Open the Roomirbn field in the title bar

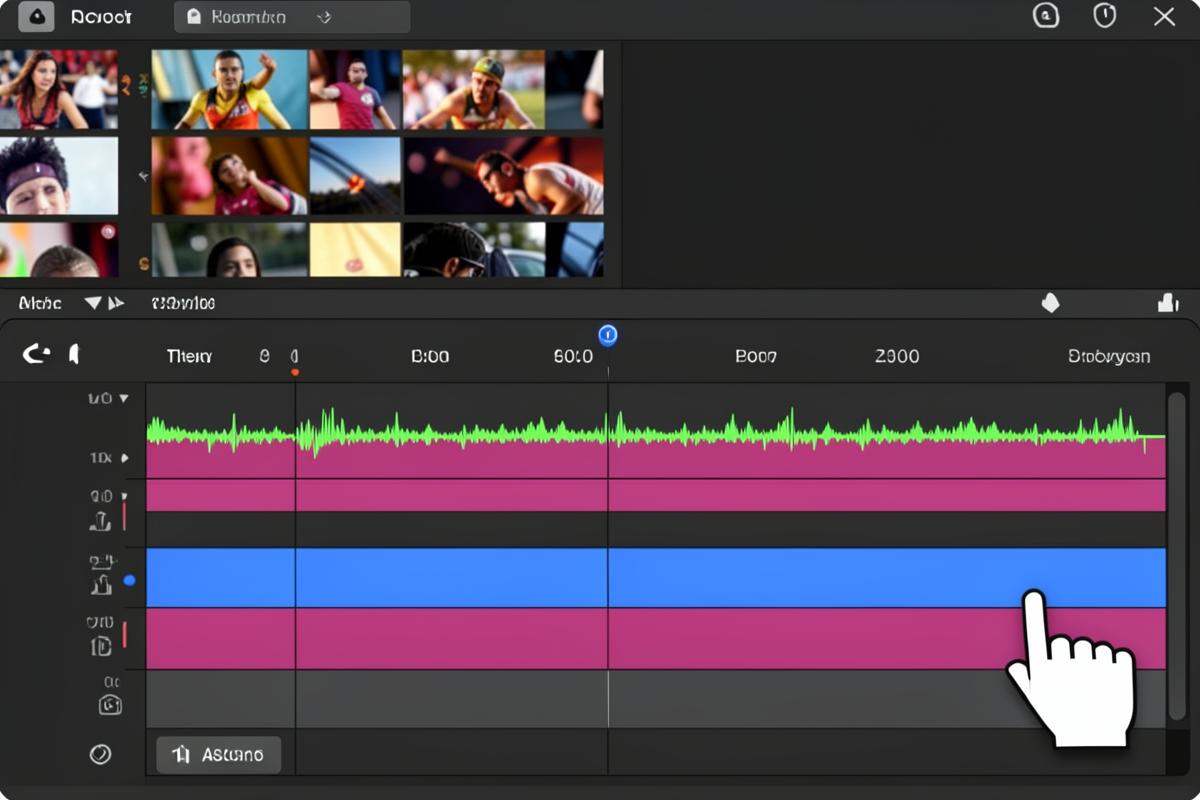point(292,17)
